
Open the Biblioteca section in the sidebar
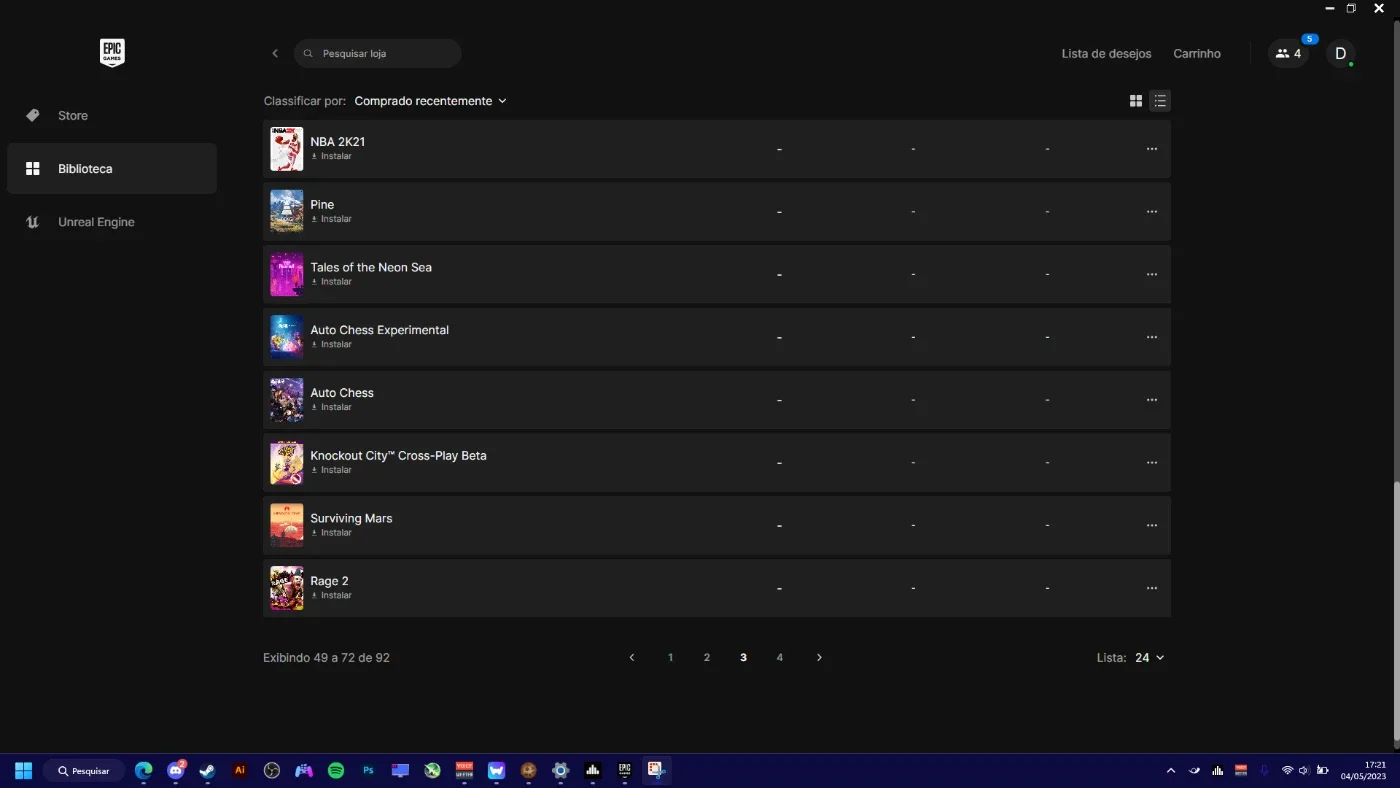(x=112, y=168)
